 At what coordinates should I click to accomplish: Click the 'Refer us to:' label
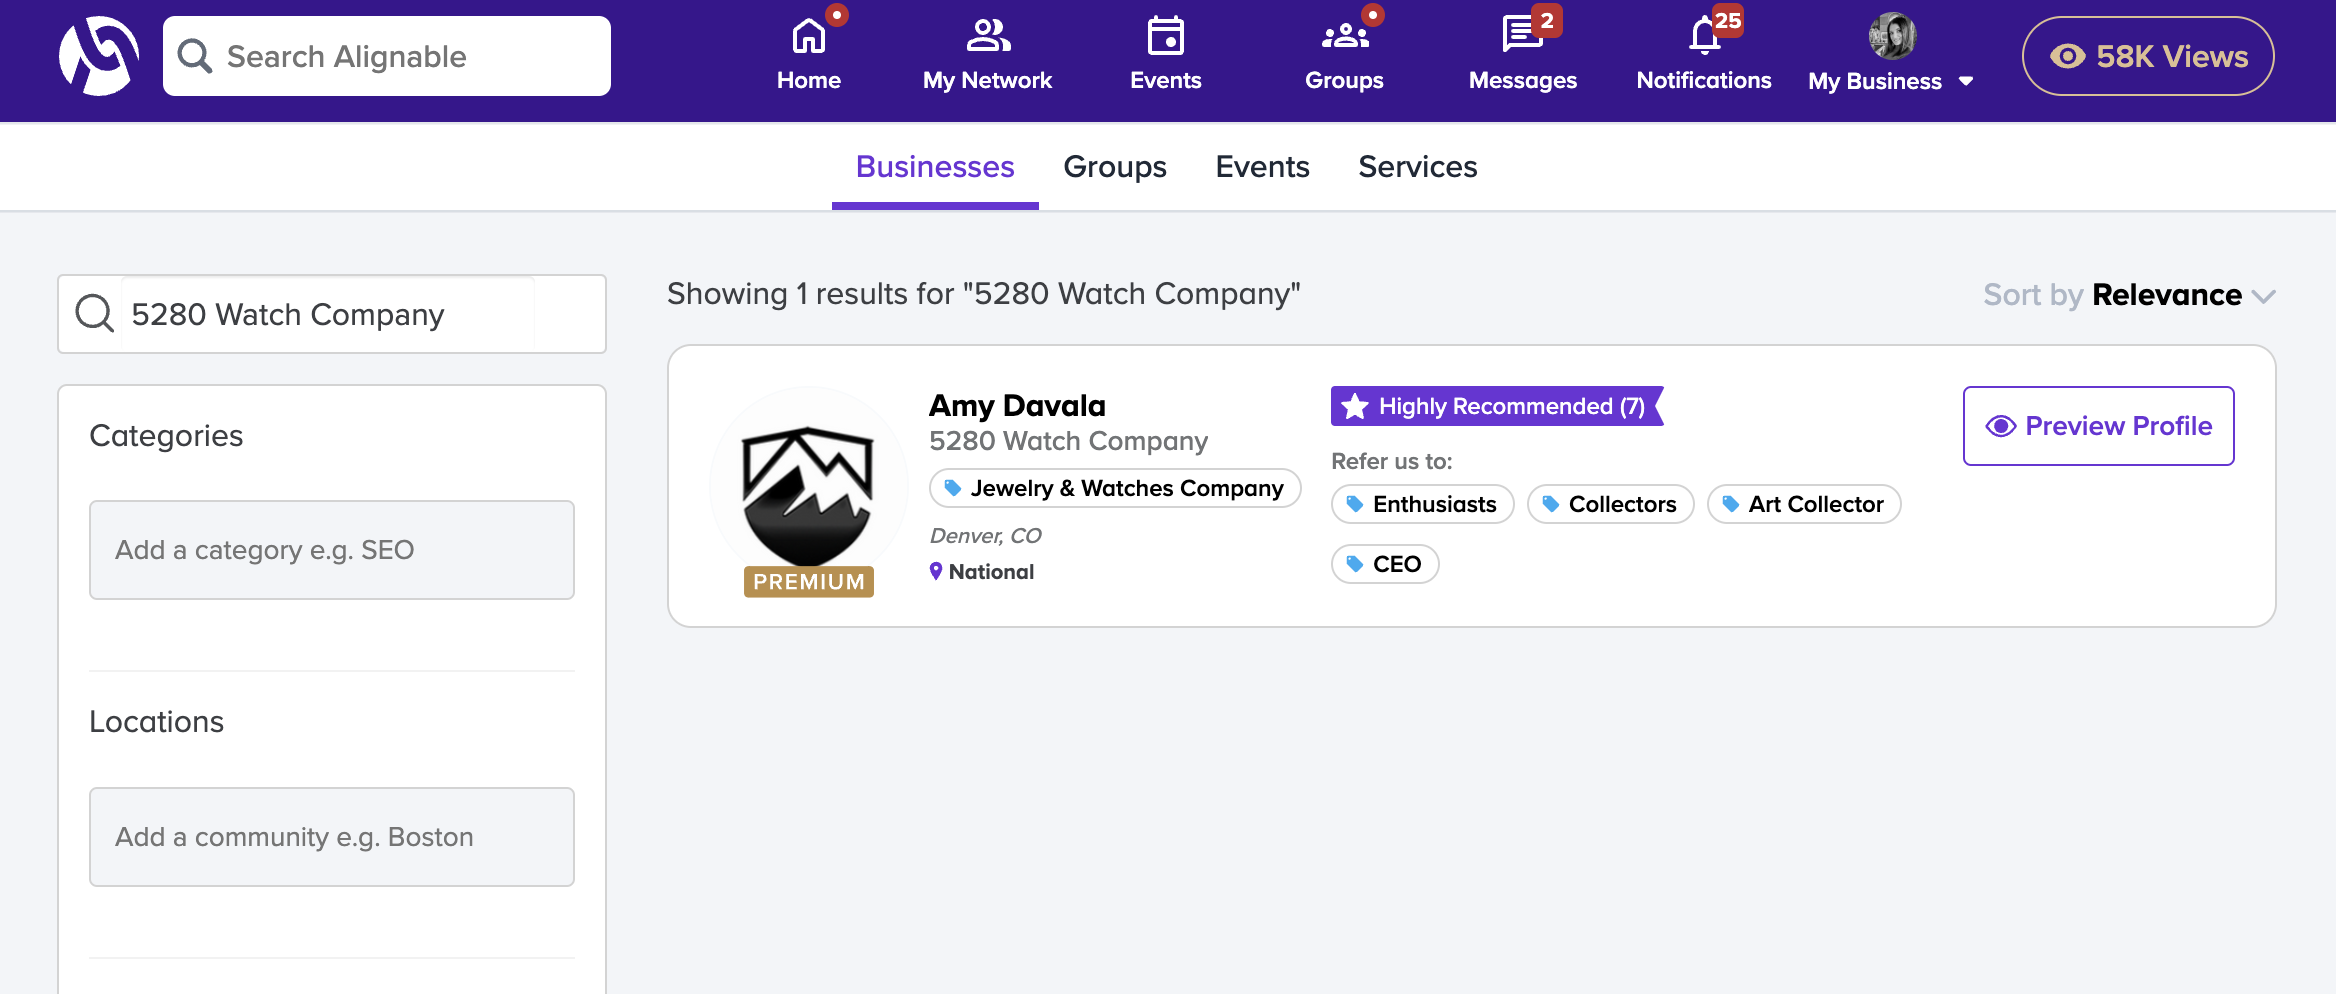(1391, 461)
